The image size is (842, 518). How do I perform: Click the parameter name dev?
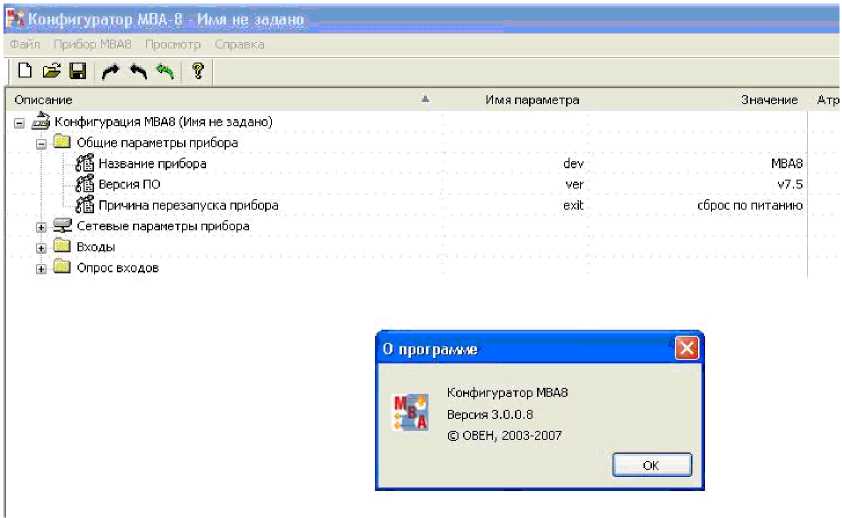pyautogui.click(x=573, y=163)
